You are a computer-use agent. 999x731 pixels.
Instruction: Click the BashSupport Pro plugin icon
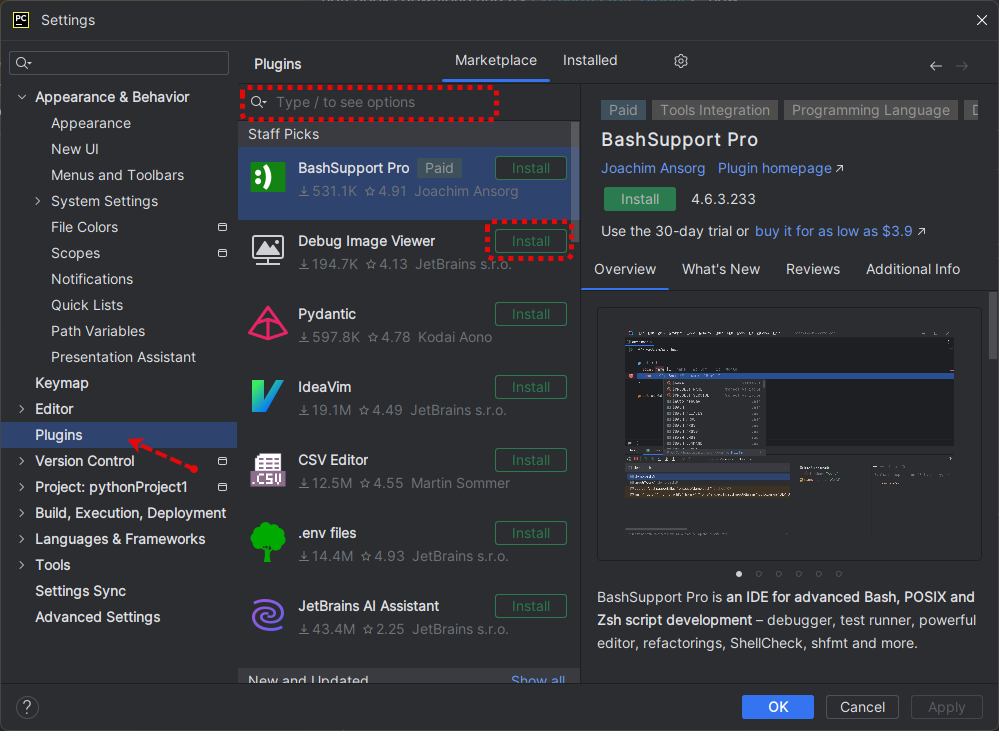tap(268, 177)
